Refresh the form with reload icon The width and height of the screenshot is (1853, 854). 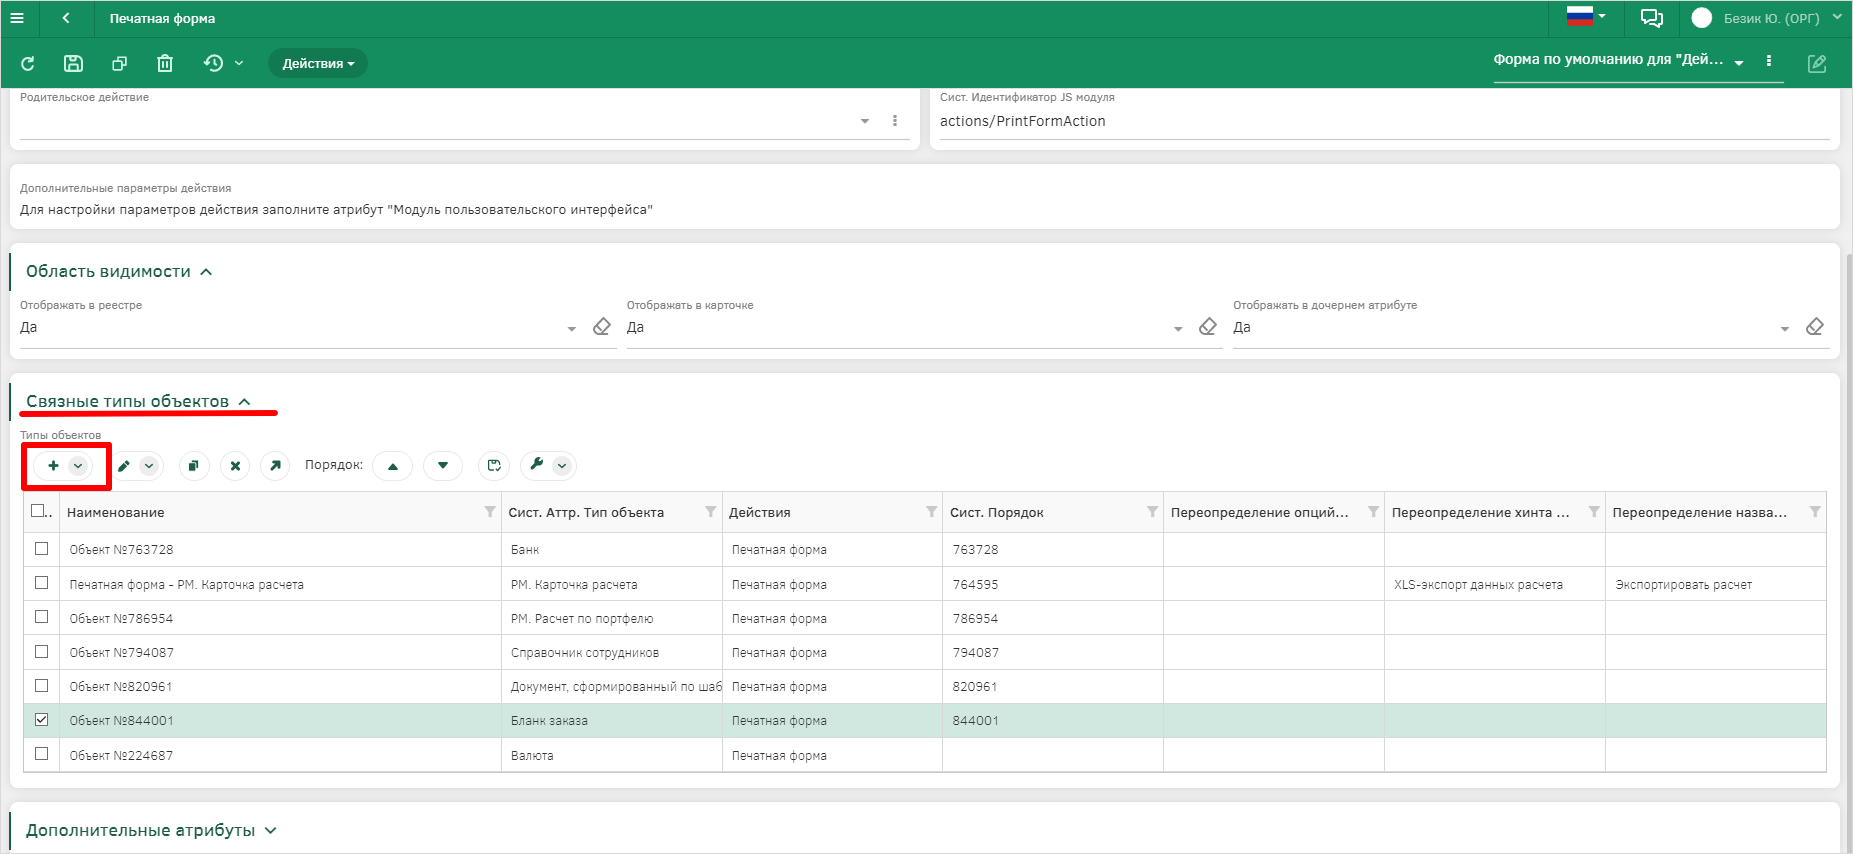[28, 63]
